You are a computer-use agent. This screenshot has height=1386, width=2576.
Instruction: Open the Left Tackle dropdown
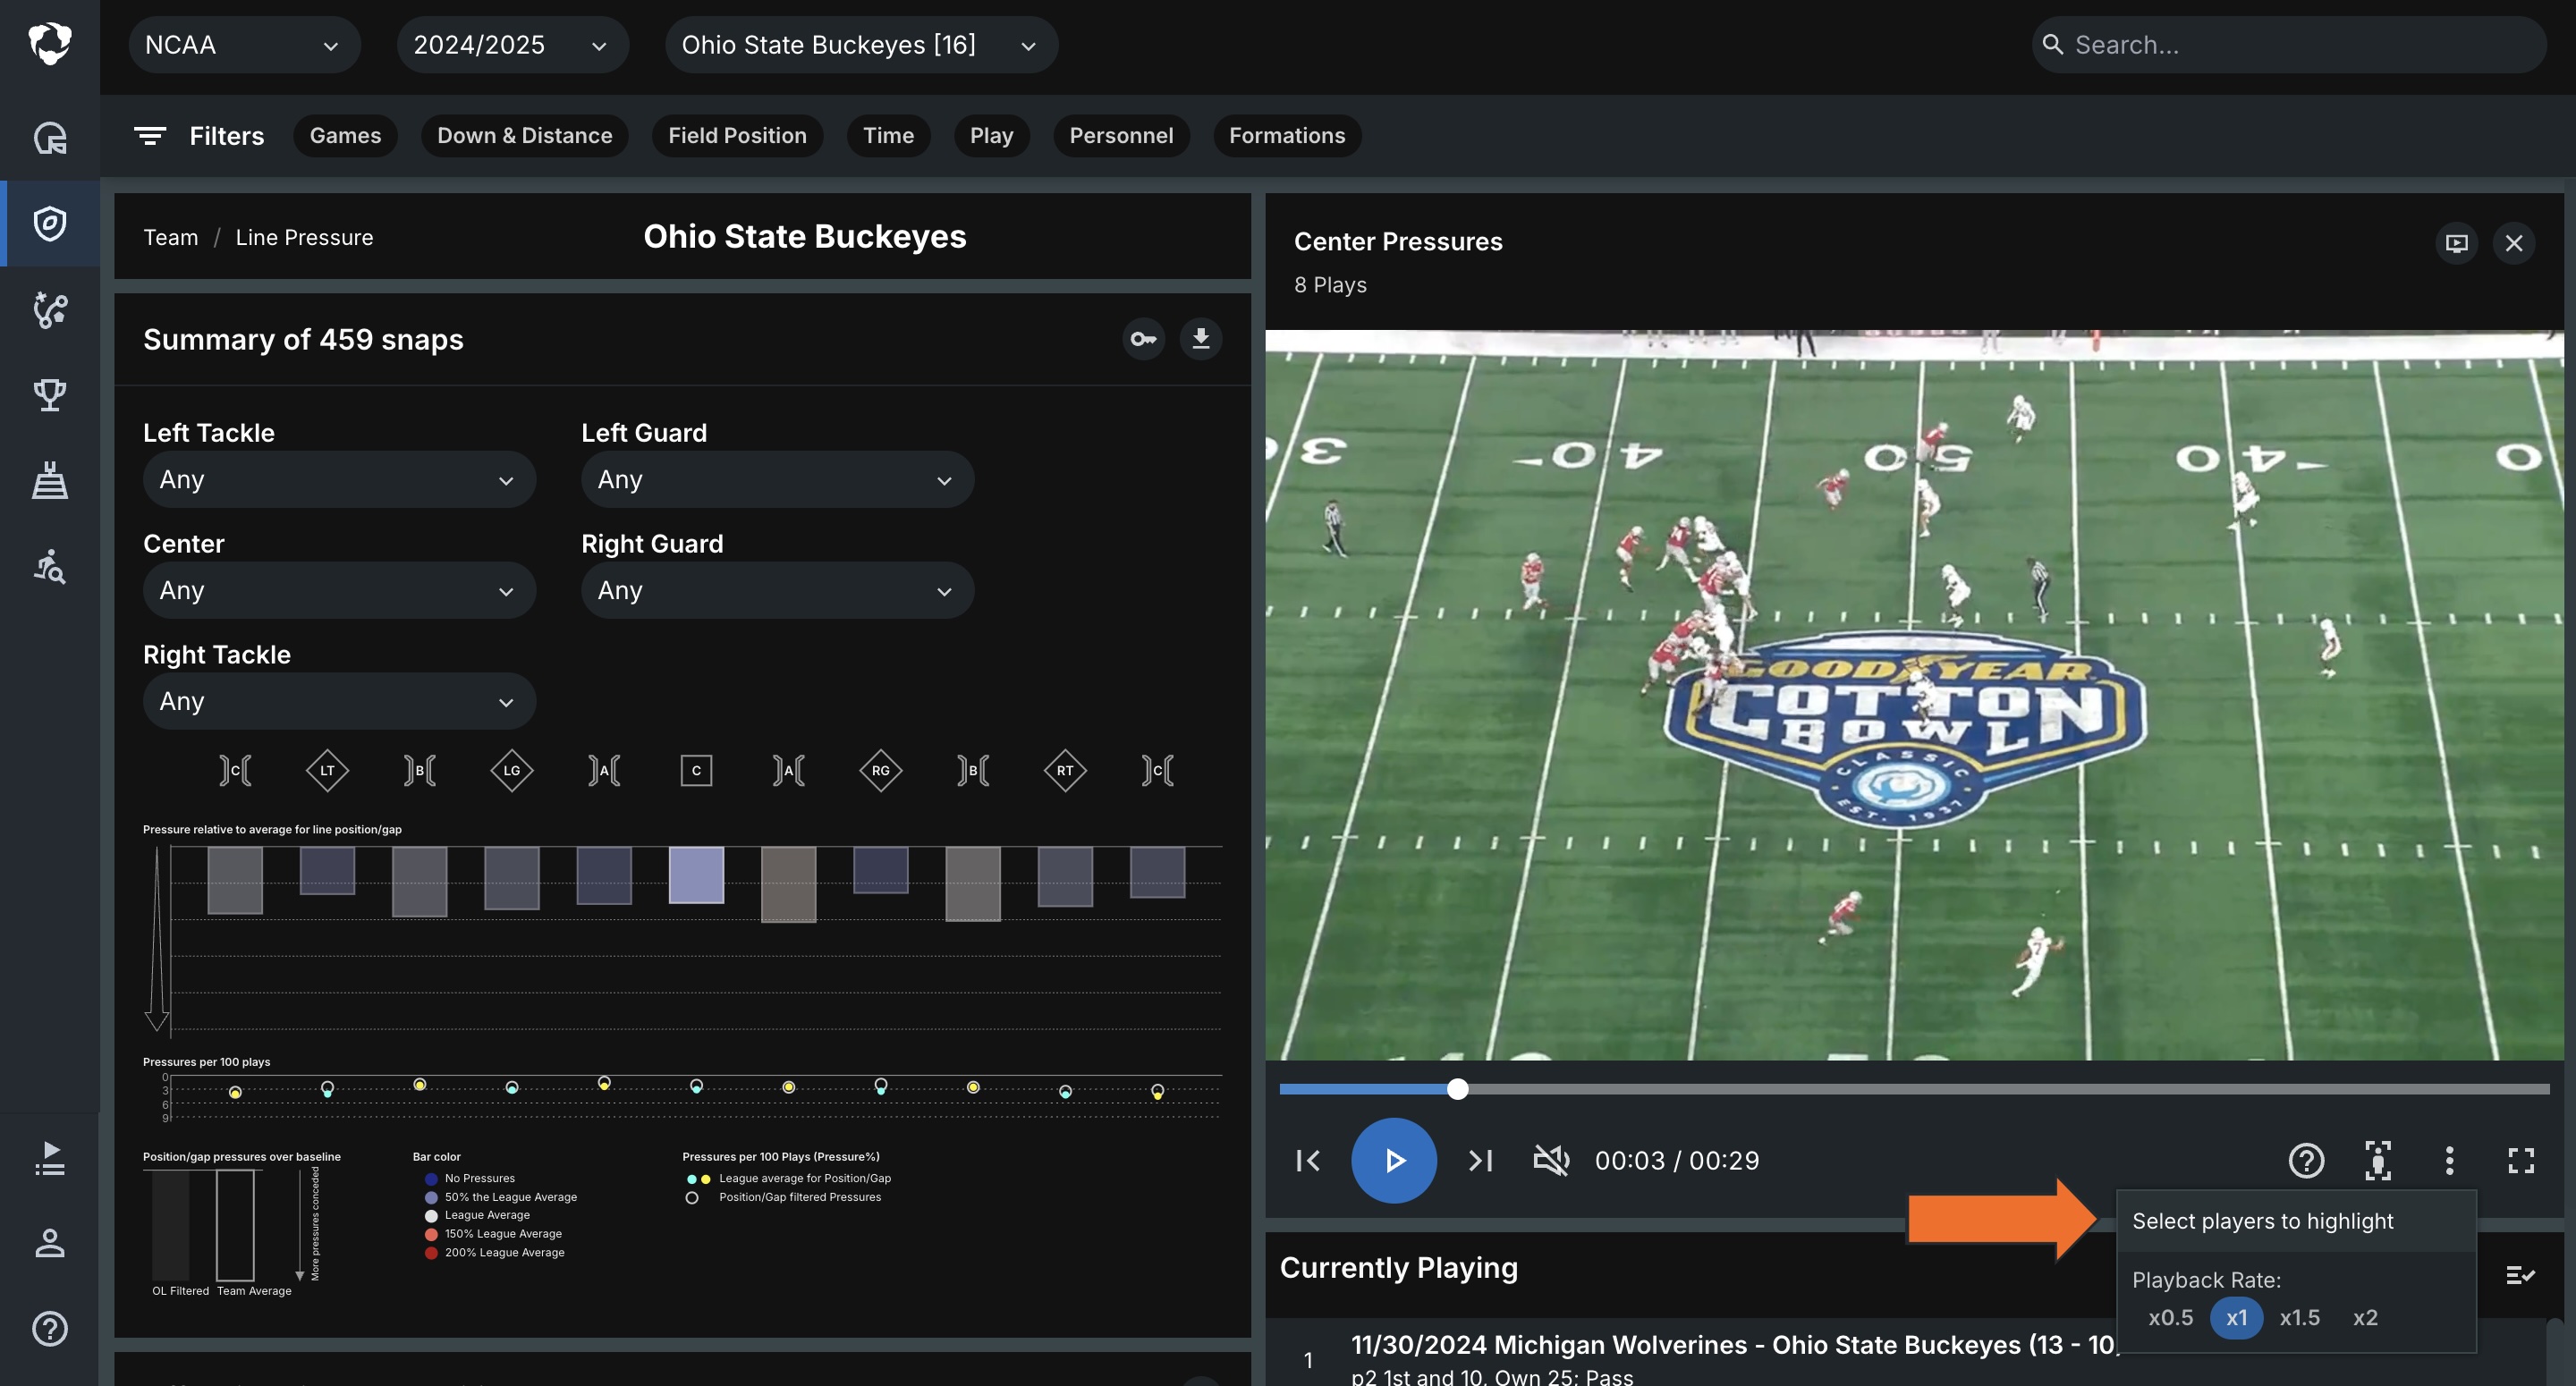click(x=339, y=479)
